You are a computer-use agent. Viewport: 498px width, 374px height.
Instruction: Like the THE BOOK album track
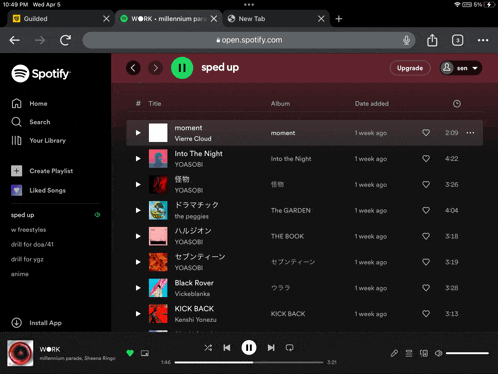[426, 236]
